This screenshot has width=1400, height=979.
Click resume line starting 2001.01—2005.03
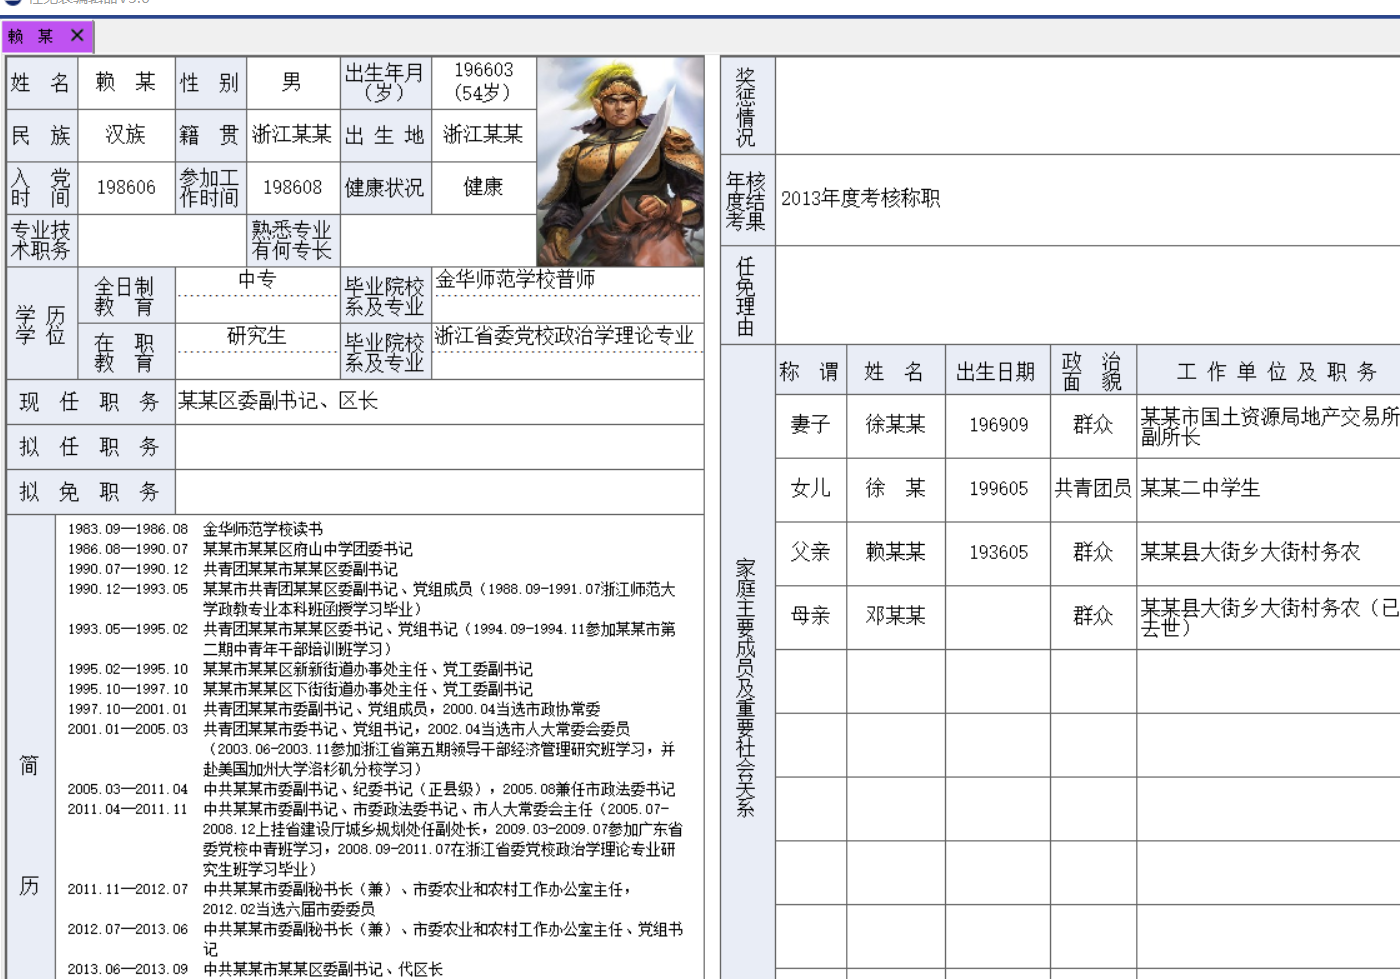click(372, 750)
